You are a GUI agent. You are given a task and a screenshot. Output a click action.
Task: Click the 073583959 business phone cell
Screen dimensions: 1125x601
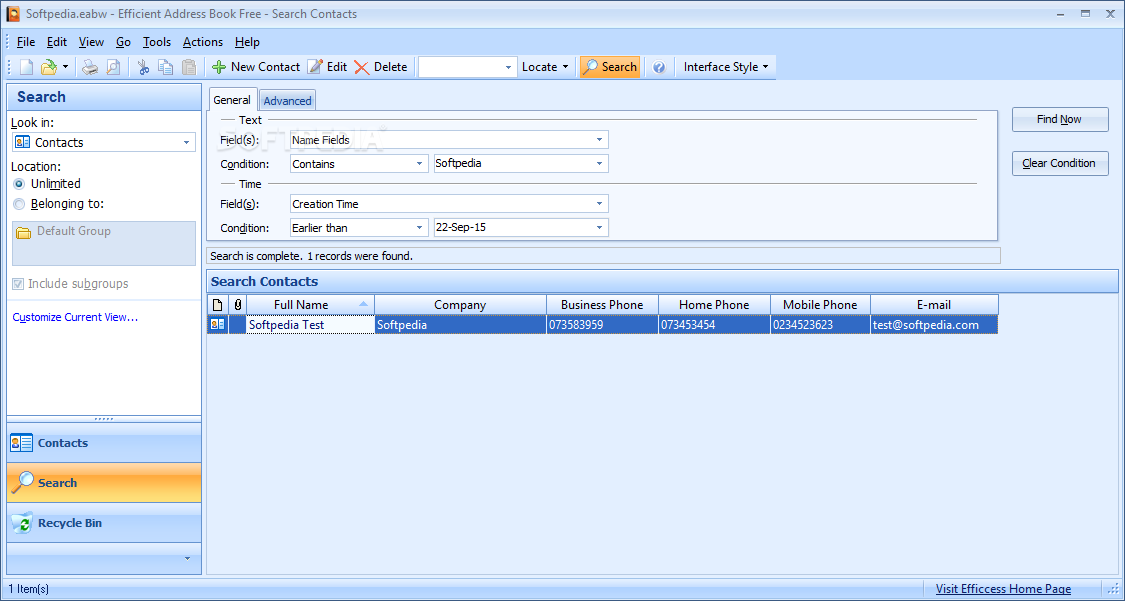(603, 325)
